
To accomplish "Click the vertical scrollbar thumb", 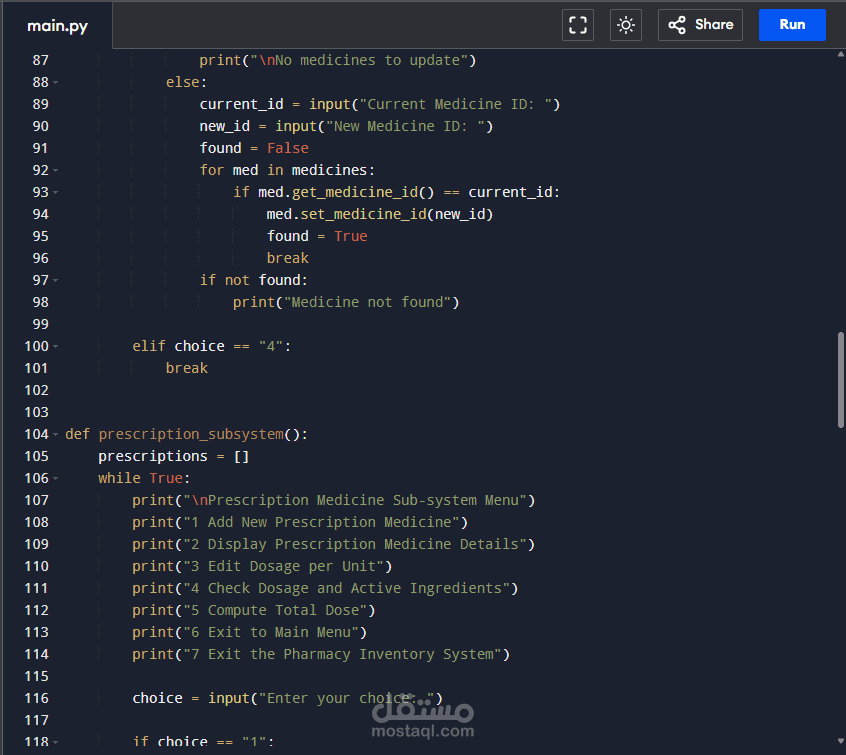I will tap(840, 380).
